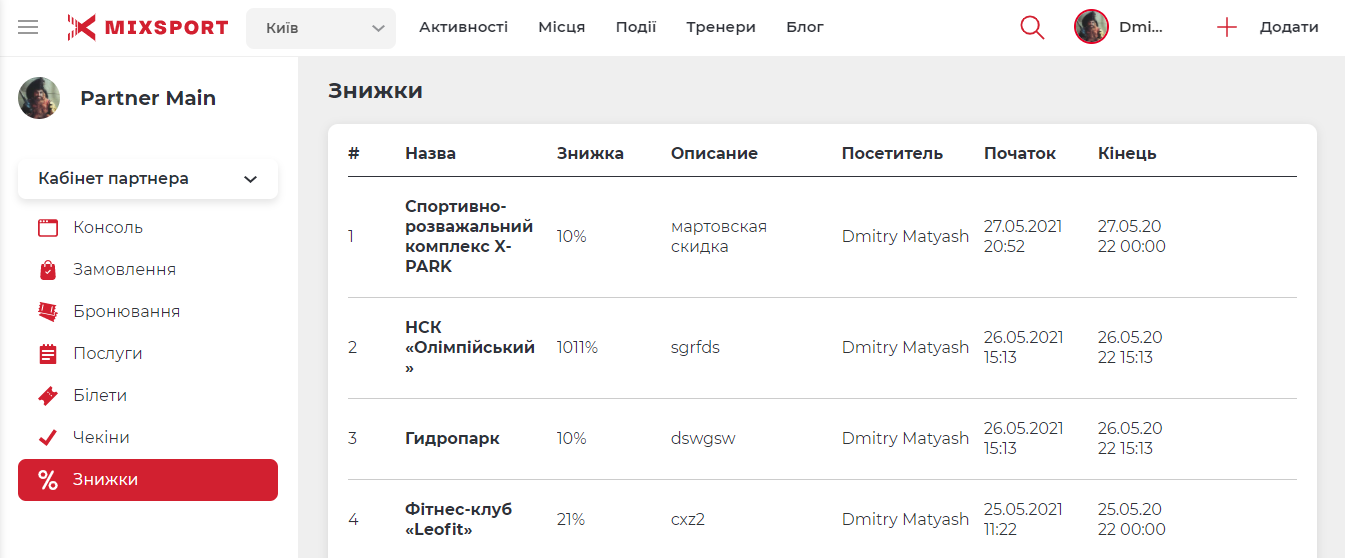Click Місця in top navigation

click(562, 27)
